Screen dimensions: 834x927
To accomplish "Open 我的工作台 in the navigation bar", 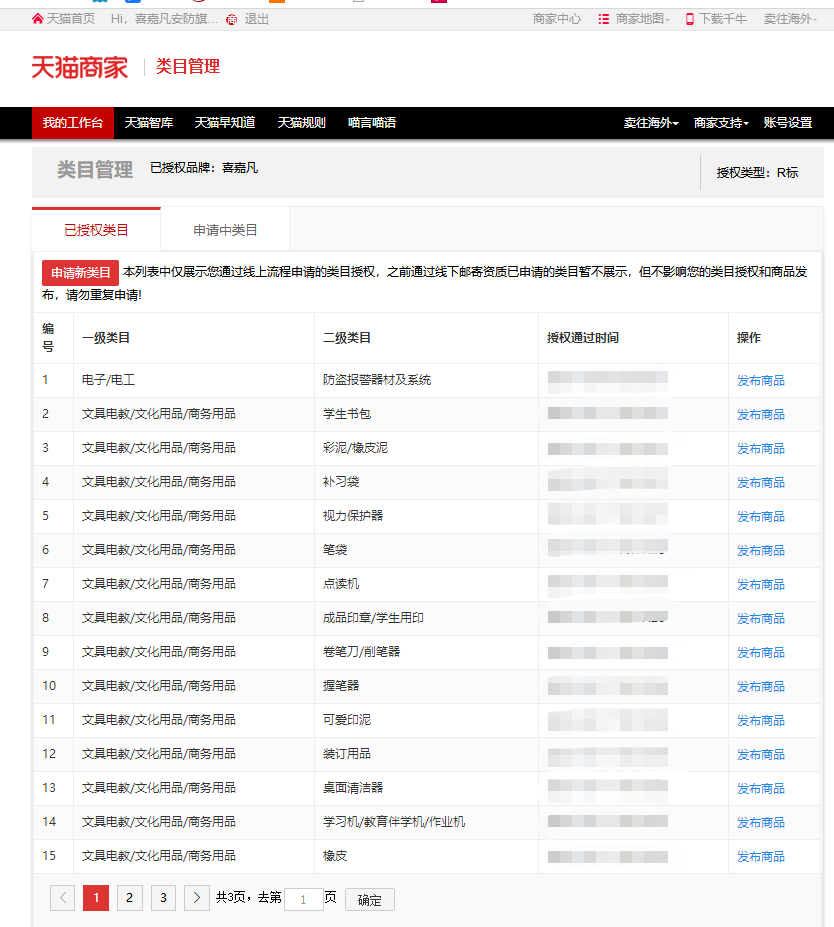I will pyautogui.click(x=72, y=123).
